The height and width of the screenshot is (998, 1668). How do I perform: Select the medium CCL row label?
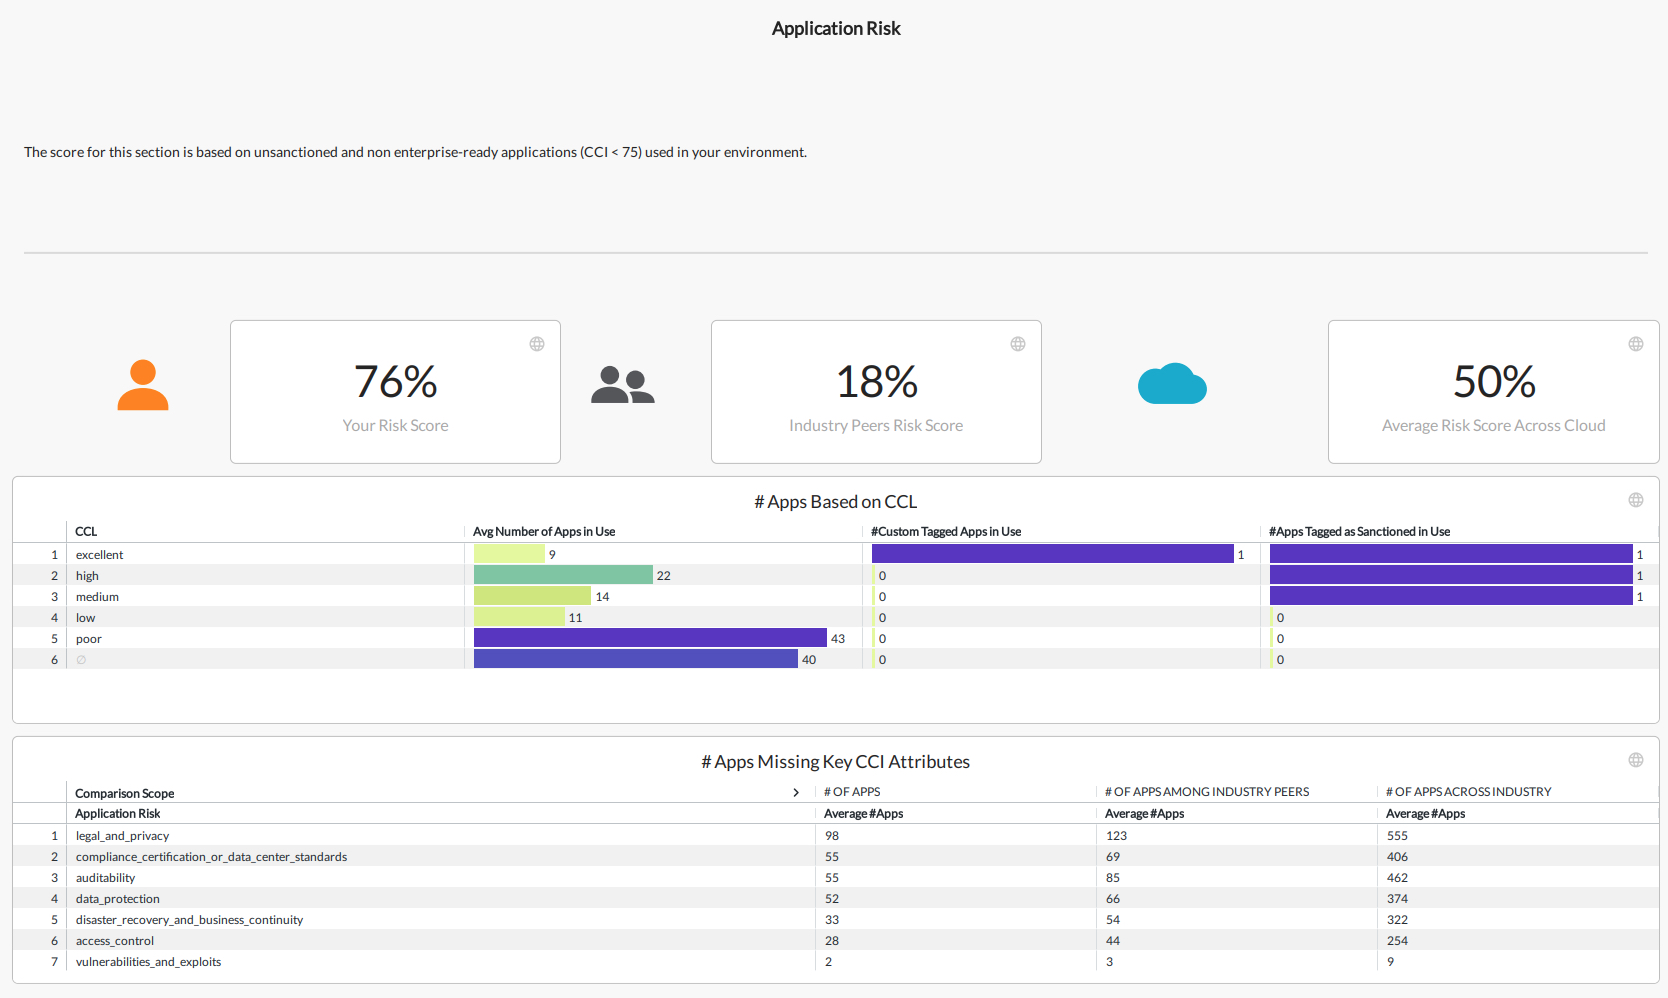pos(97,597)
